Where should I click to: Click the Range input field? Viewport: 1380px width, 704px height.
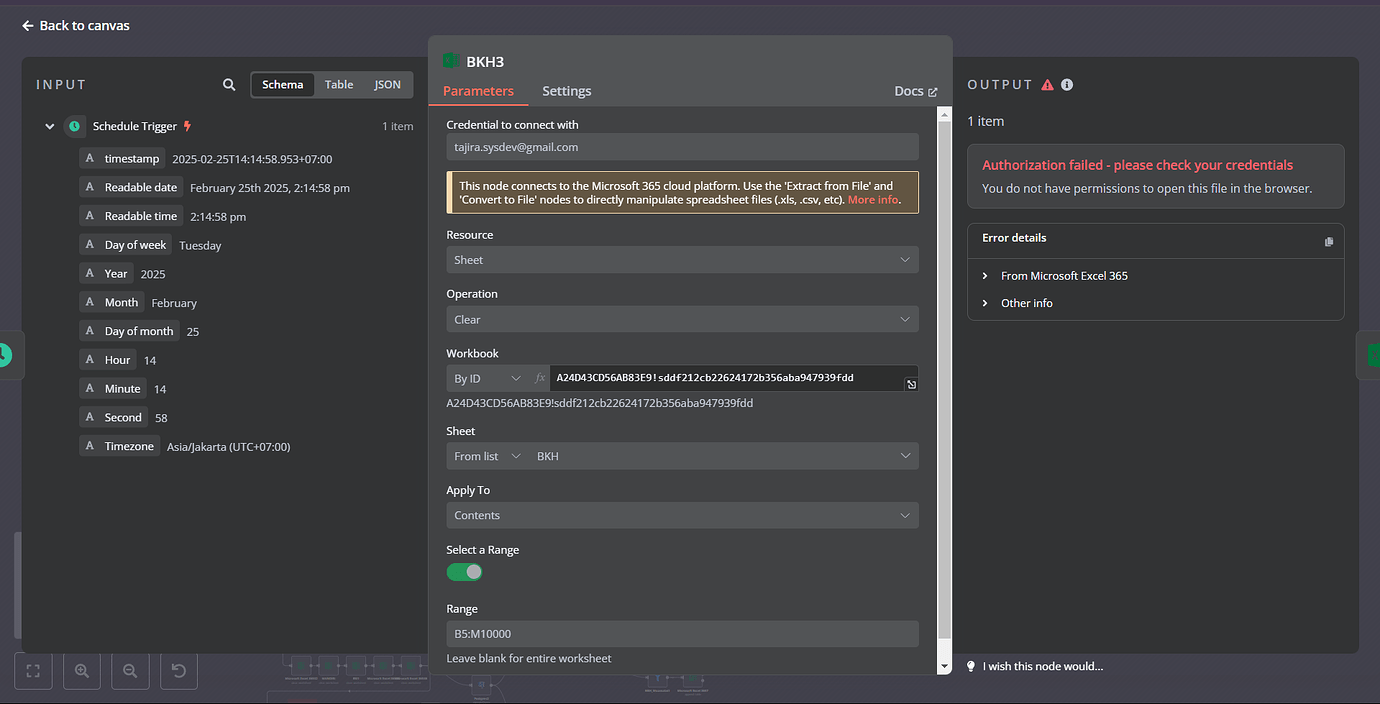pyautogui.click(x=682, y=634)
